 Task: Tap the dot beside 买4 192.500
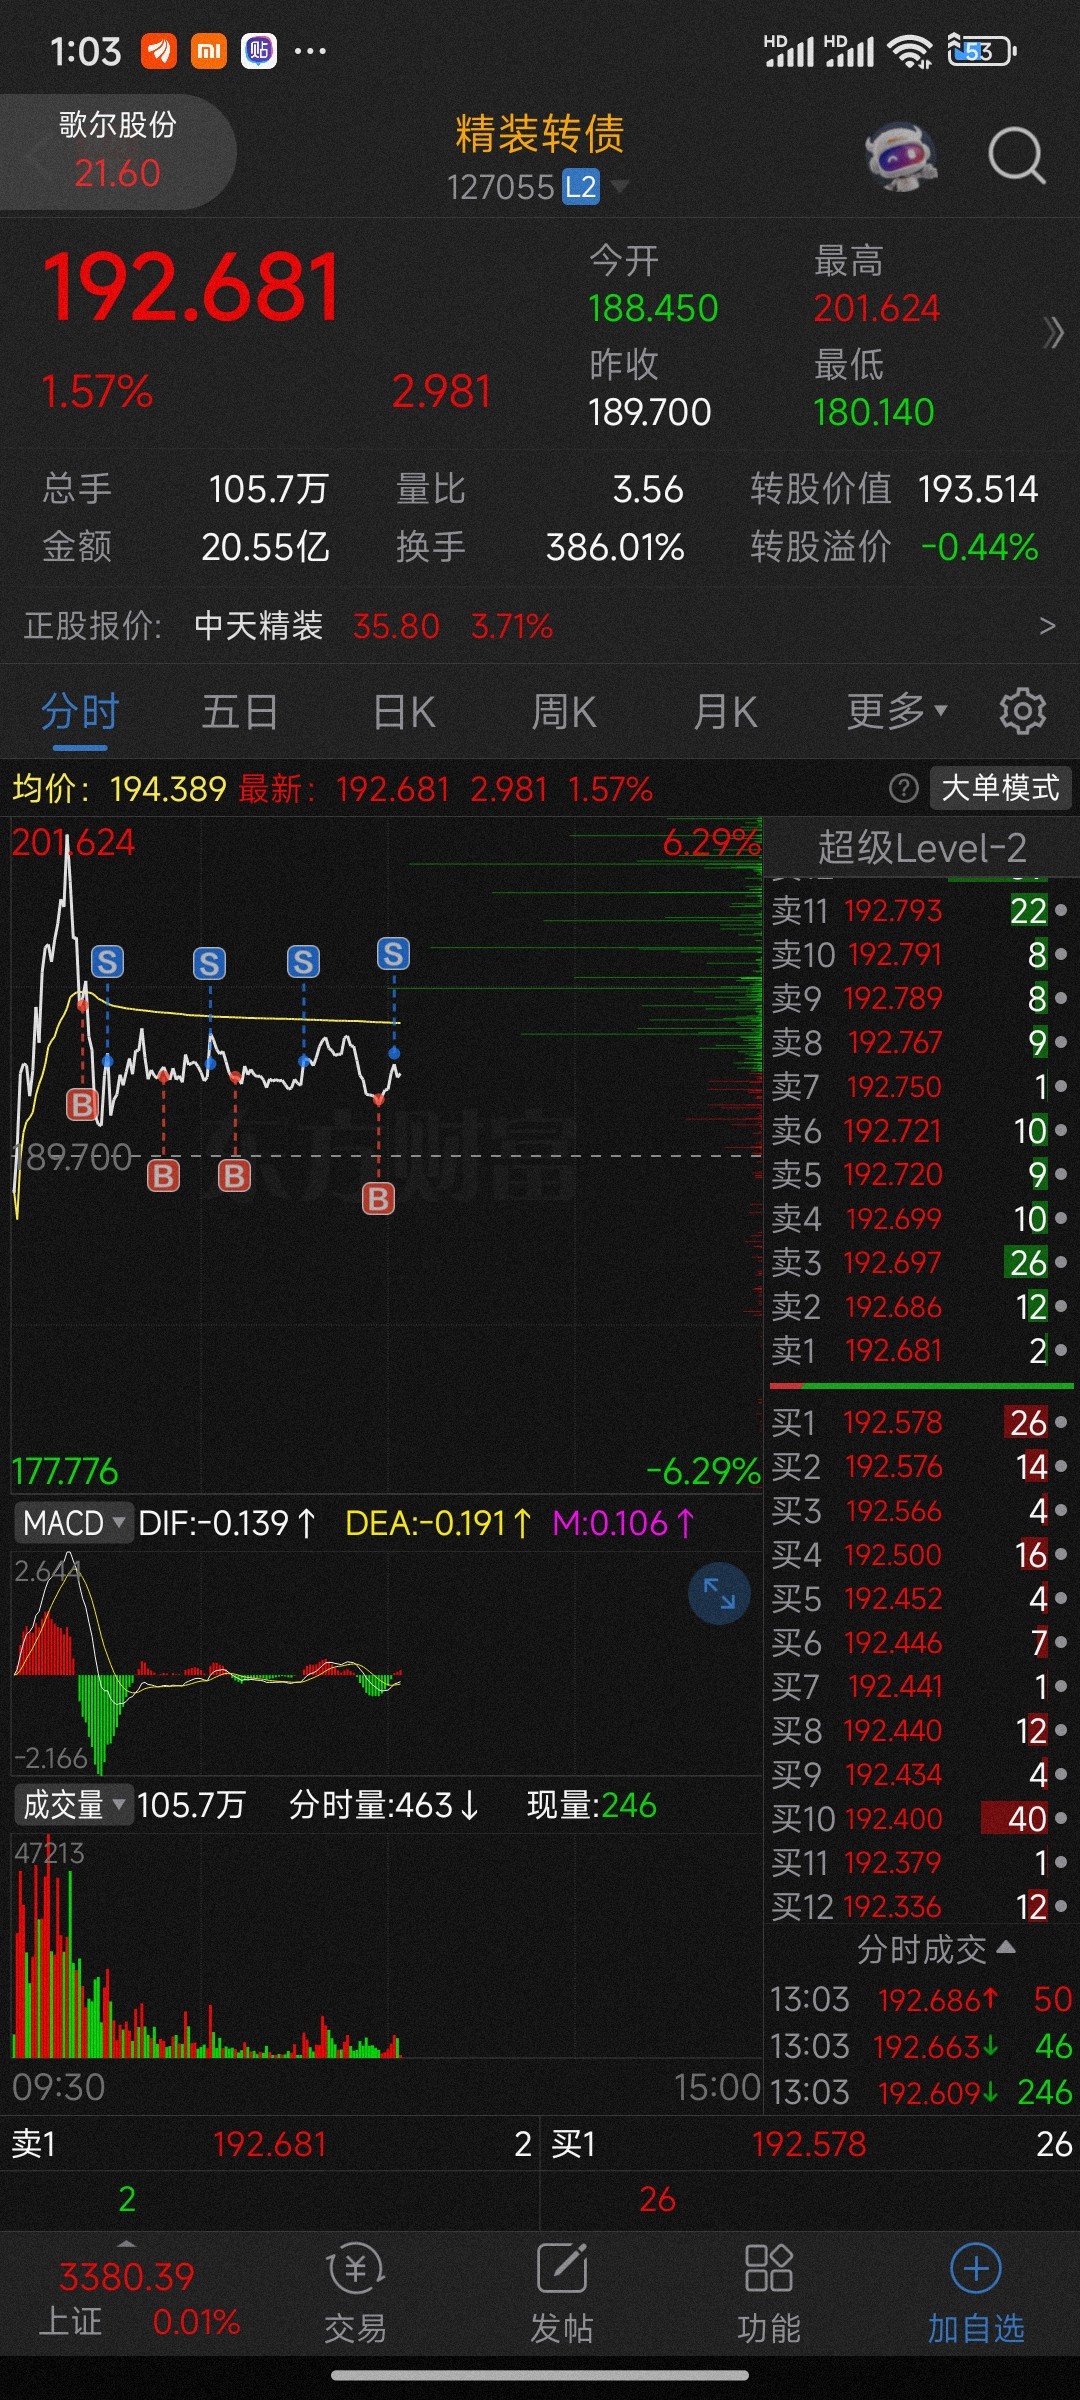[x=1061, y=1554]
